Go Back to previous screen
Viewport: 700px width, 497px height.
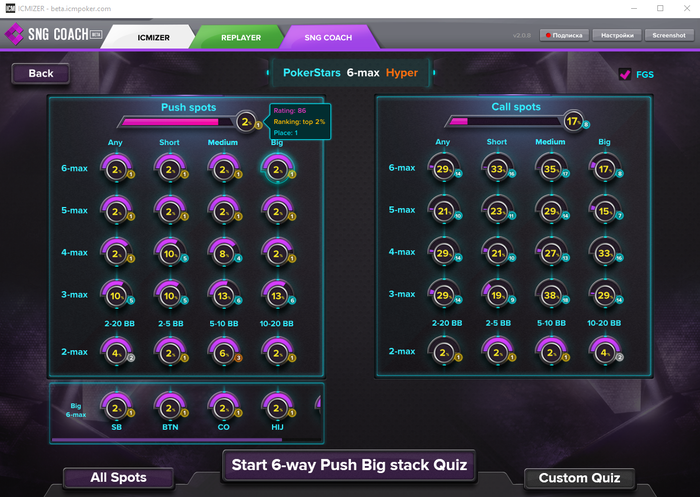(41, 73)
